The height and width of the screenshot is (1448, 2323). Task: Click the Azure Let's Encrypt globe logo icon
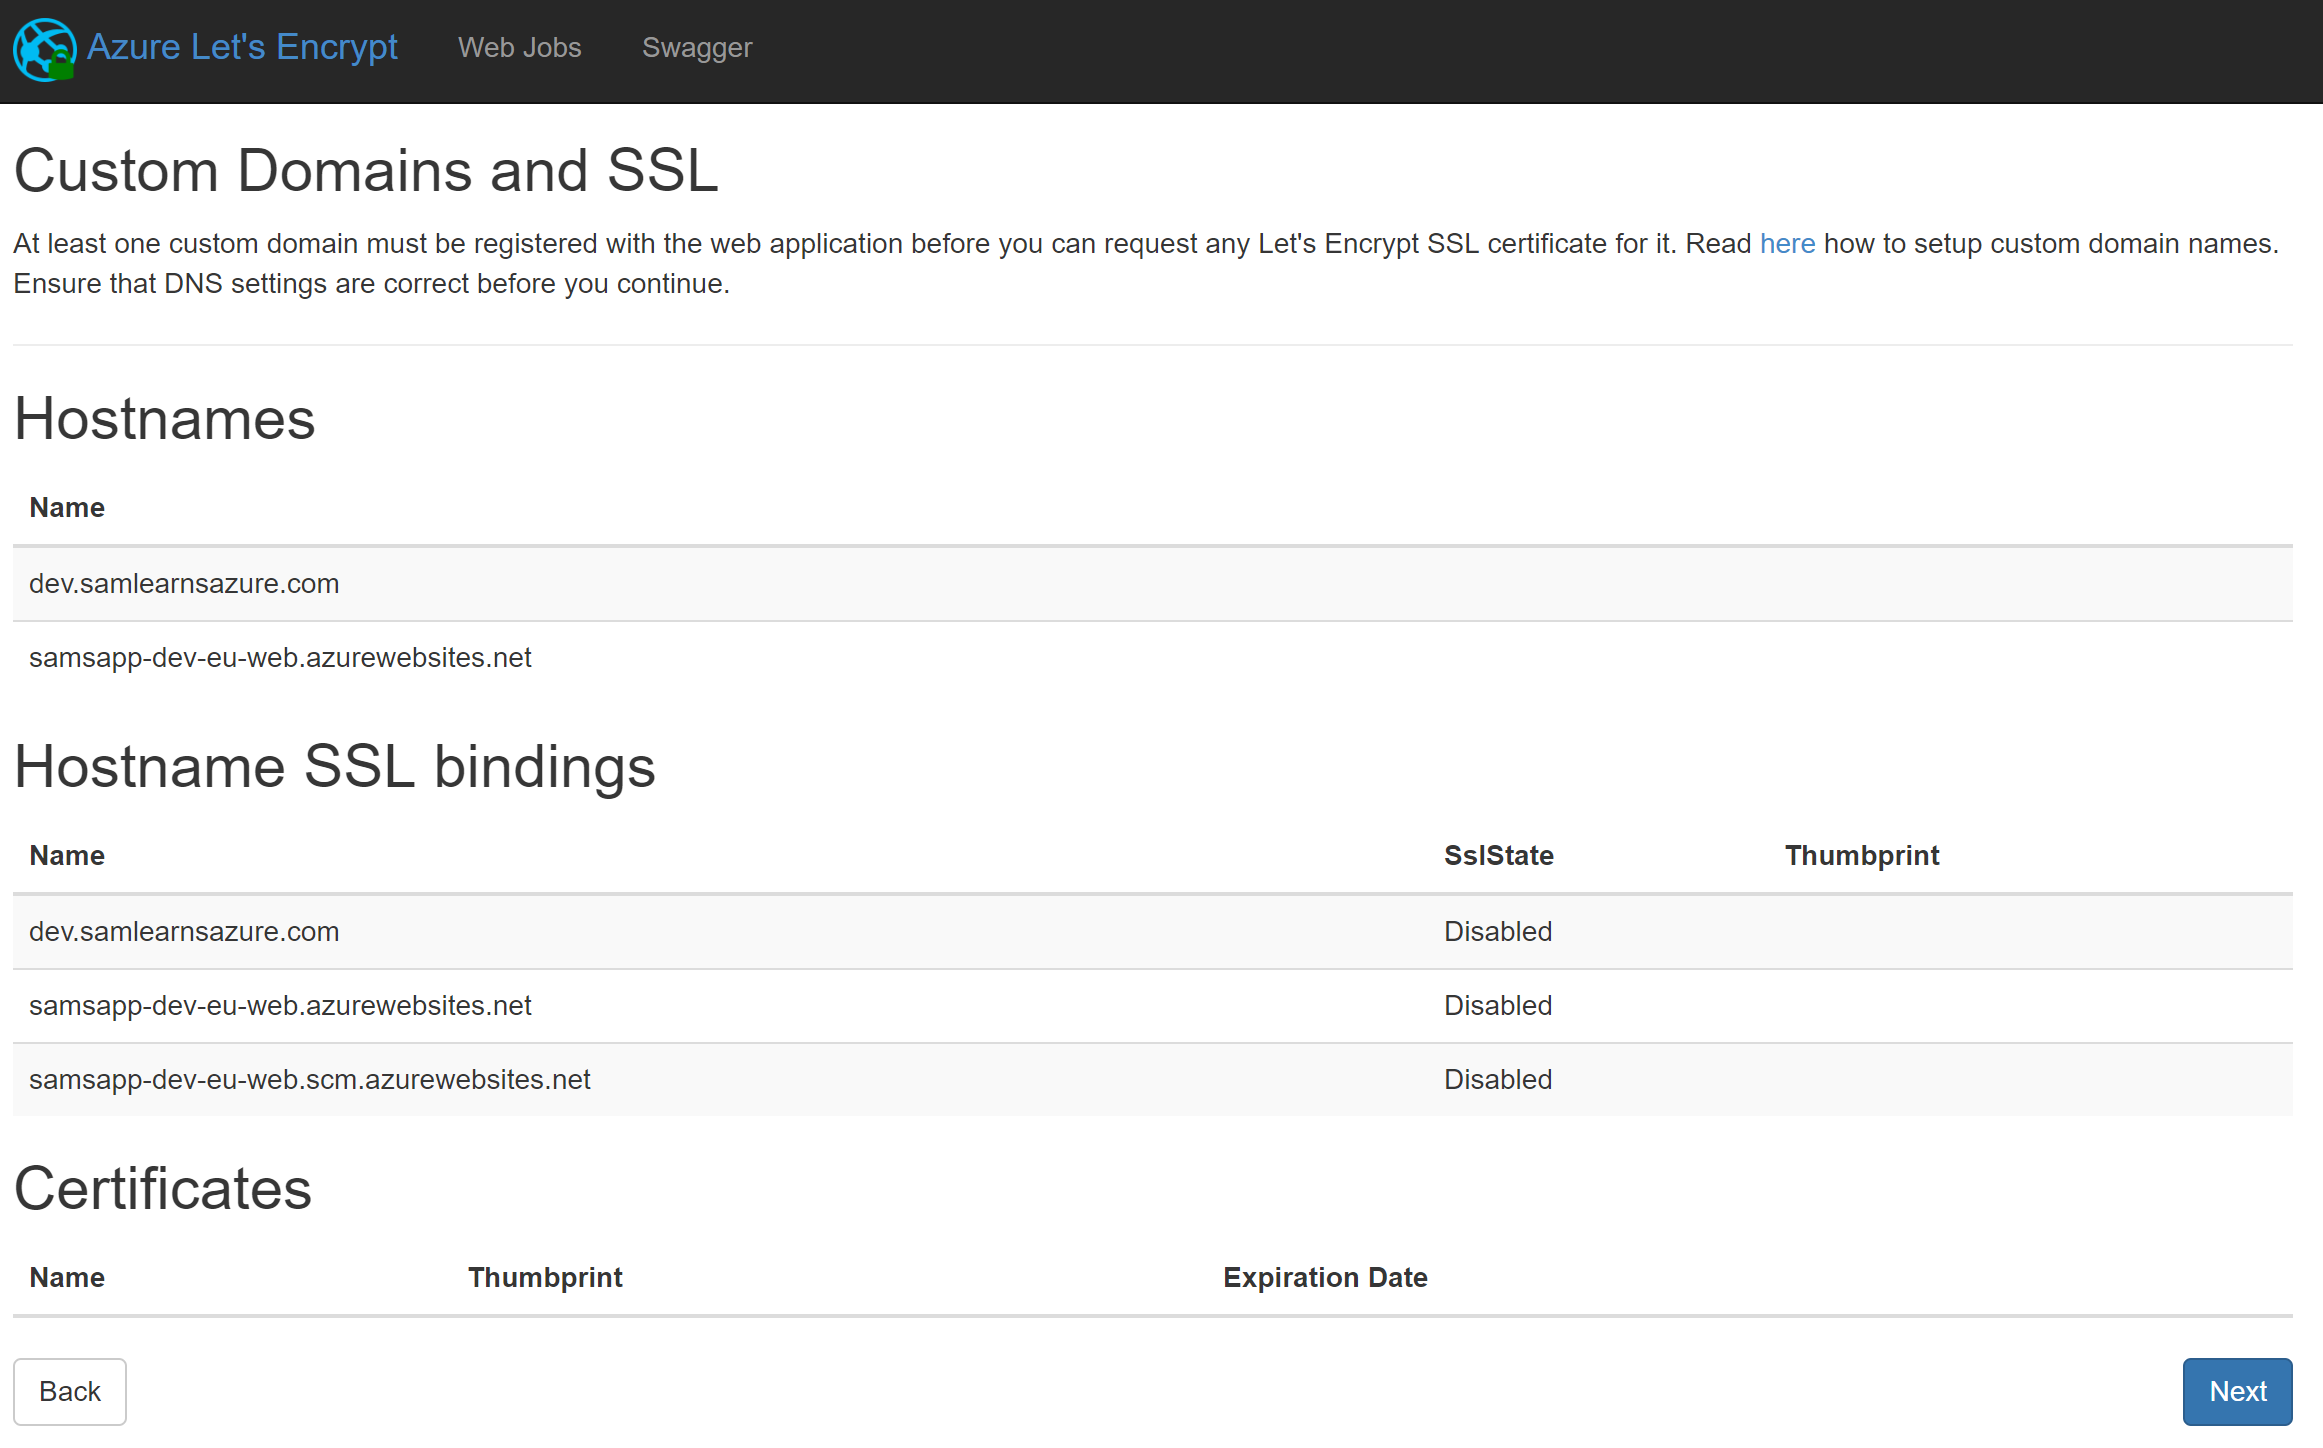coord(44,49)
